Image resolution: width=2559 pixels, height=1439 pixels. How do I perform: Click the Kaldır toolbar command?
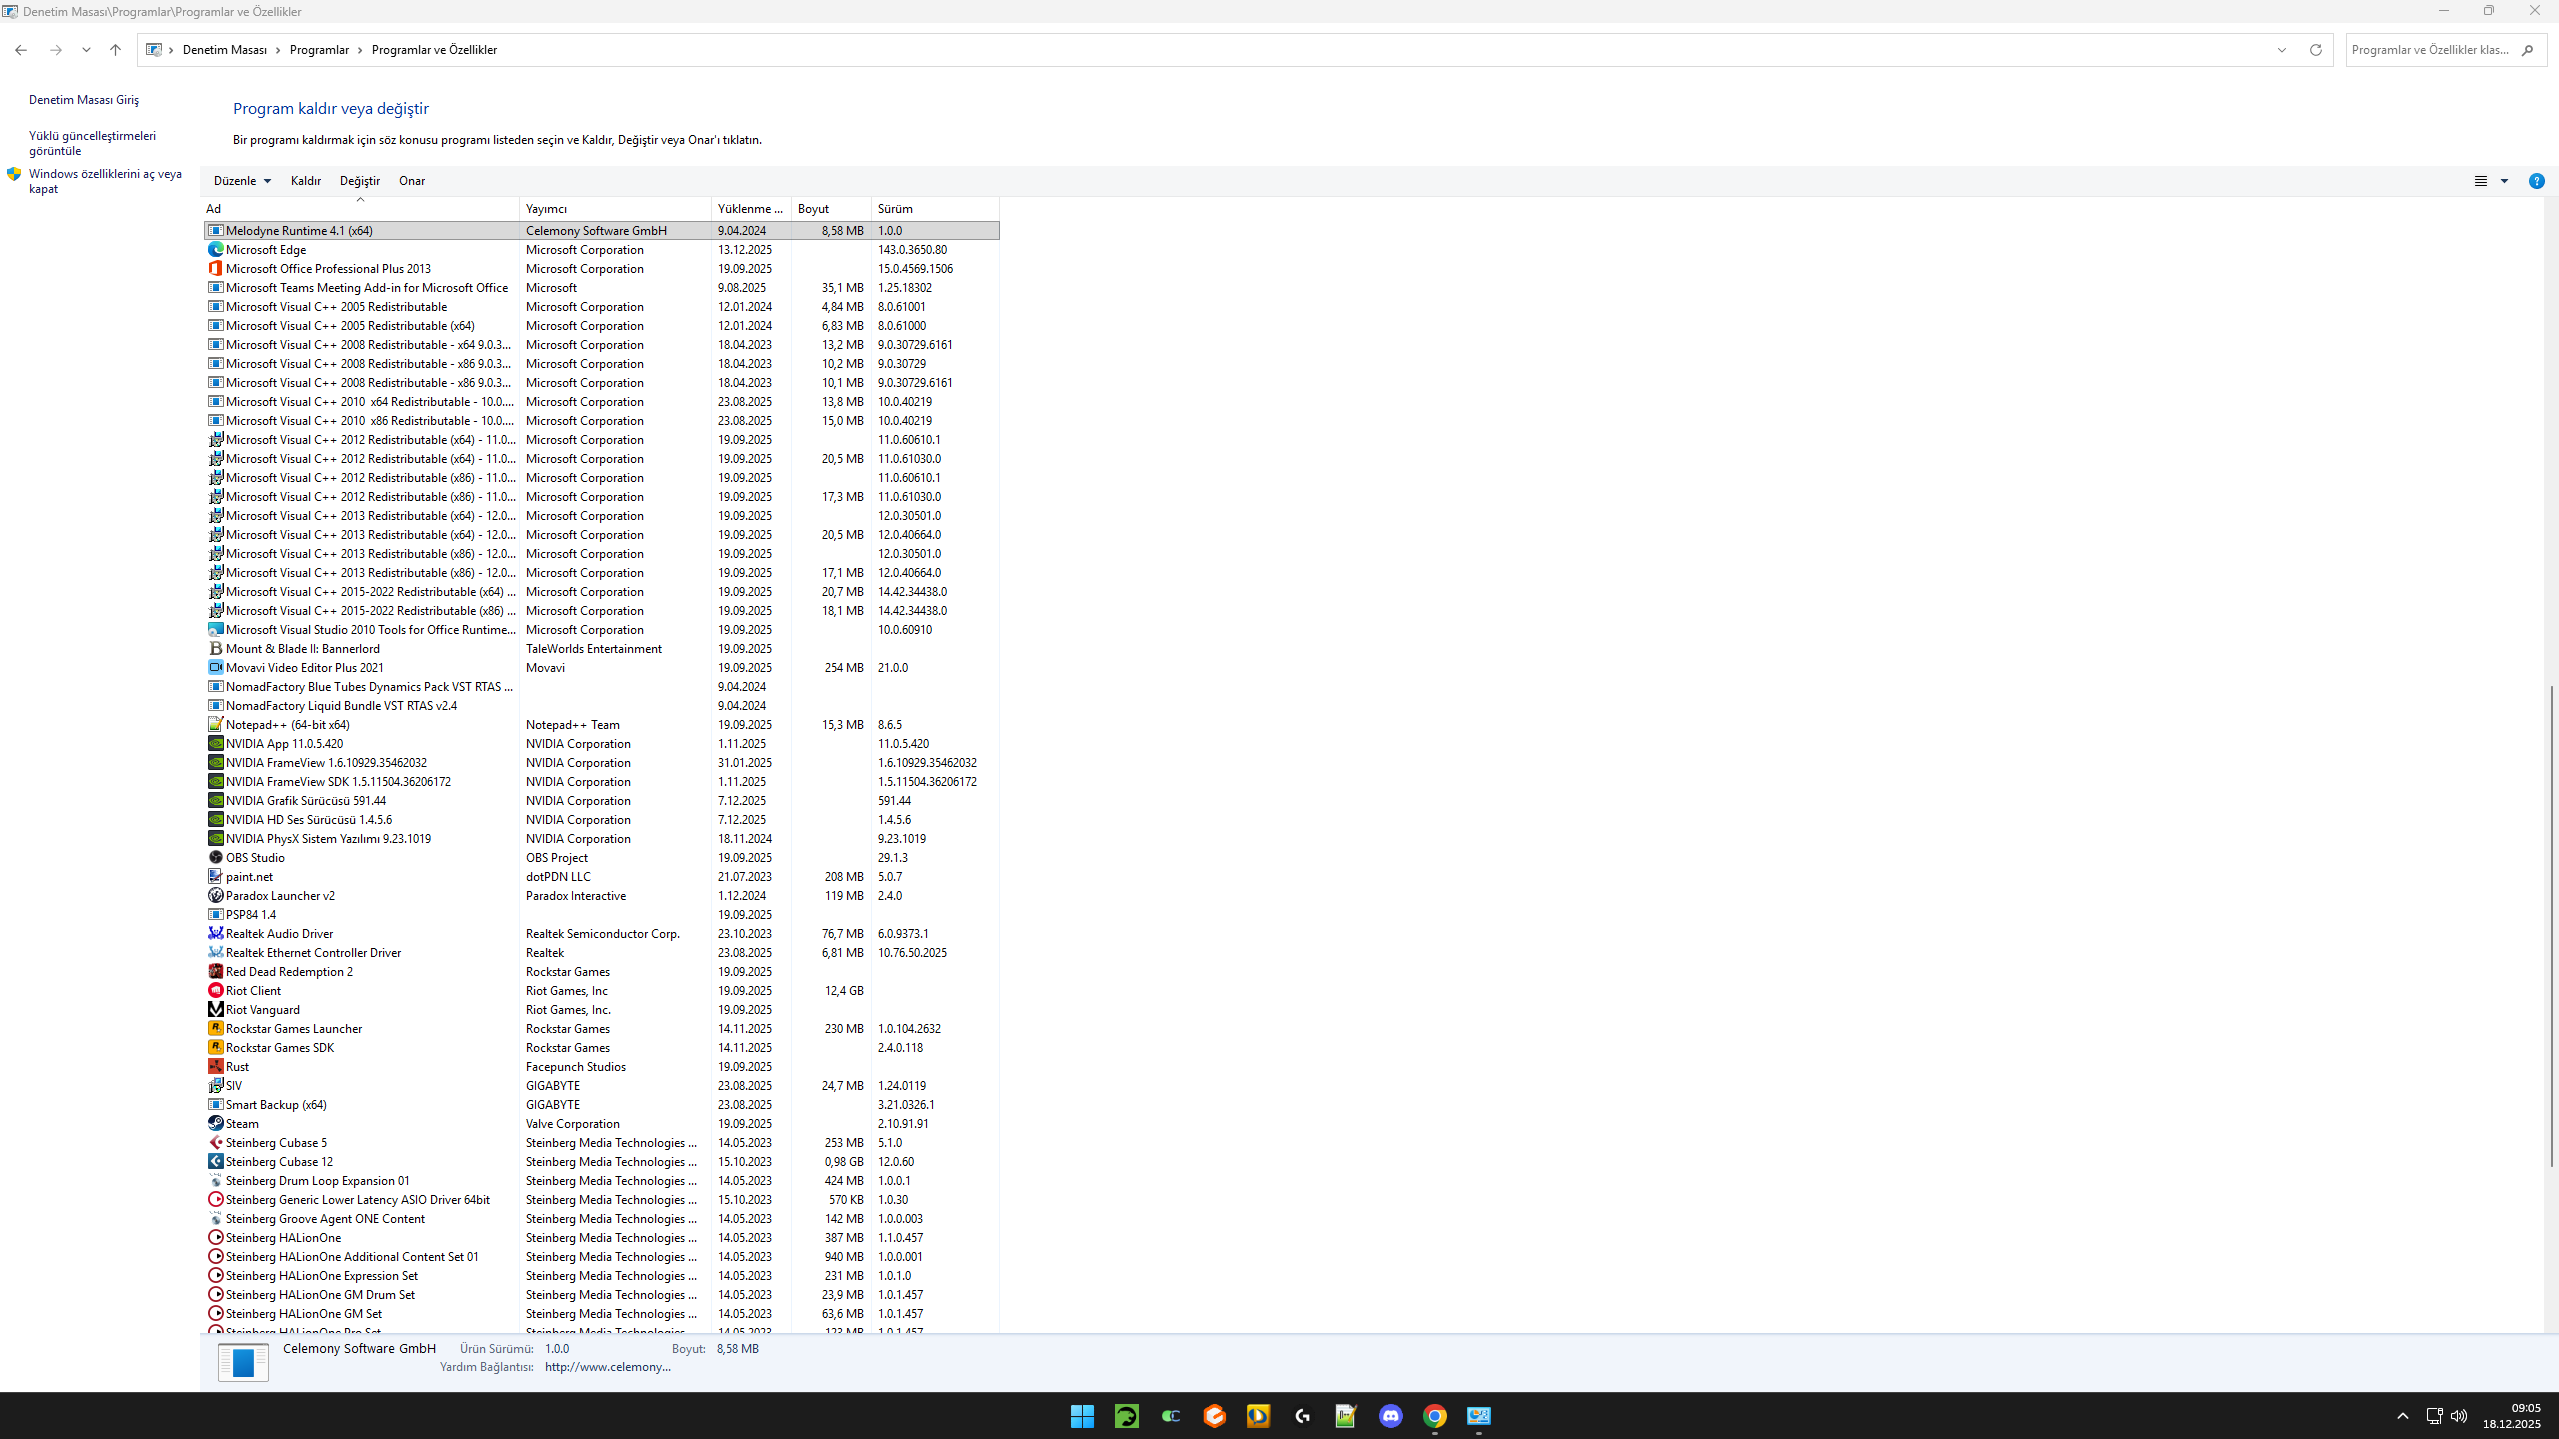306,181
